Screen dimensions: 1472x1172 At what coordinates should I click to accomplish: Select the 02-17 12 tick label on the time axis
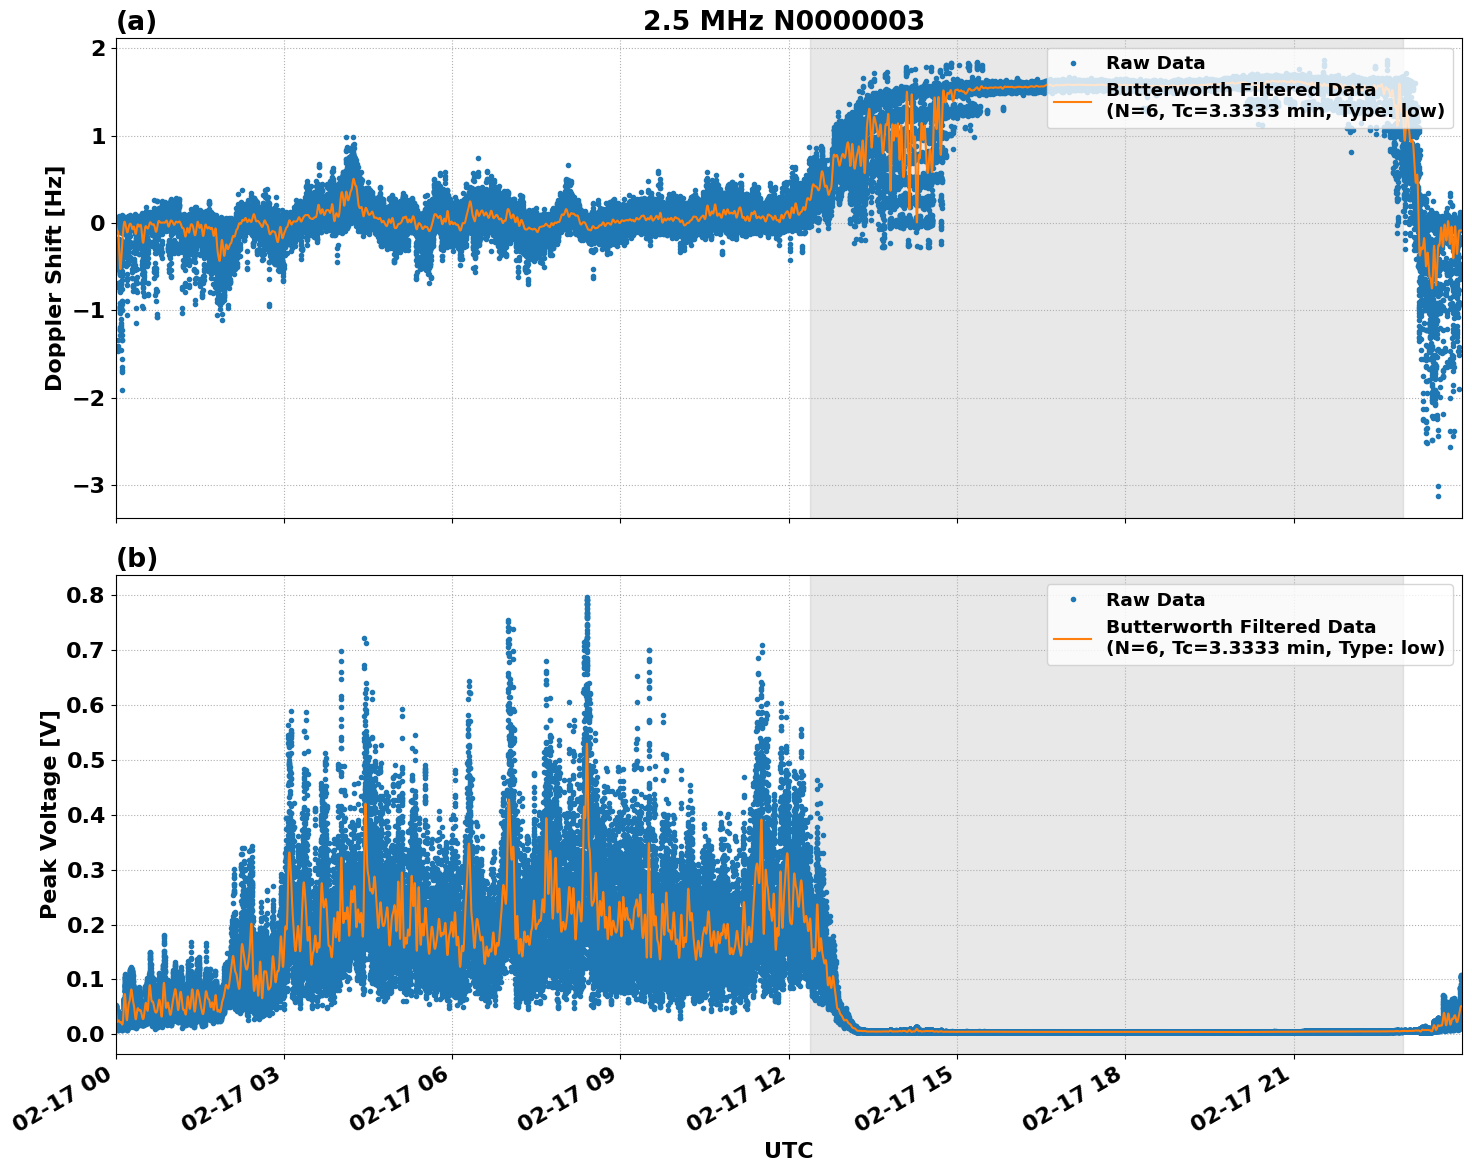[x=737, y=1097]
